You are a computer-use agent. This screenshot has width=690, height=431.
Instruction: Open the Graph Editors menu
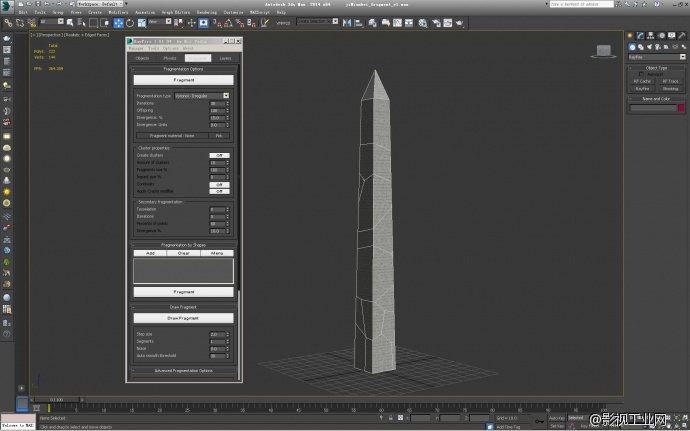[174, 12]
